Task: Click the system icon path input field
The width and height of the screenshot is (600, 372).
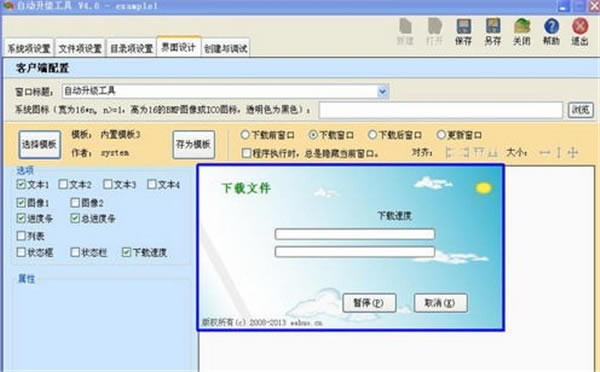Action: pyautogui.click(x=441, y=110)
